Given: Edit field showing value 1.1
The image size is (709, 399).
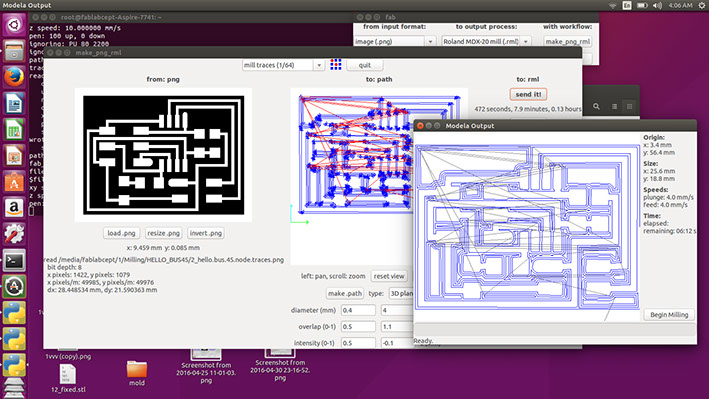Looking at the screenshot, I should (x=397, y=327).
